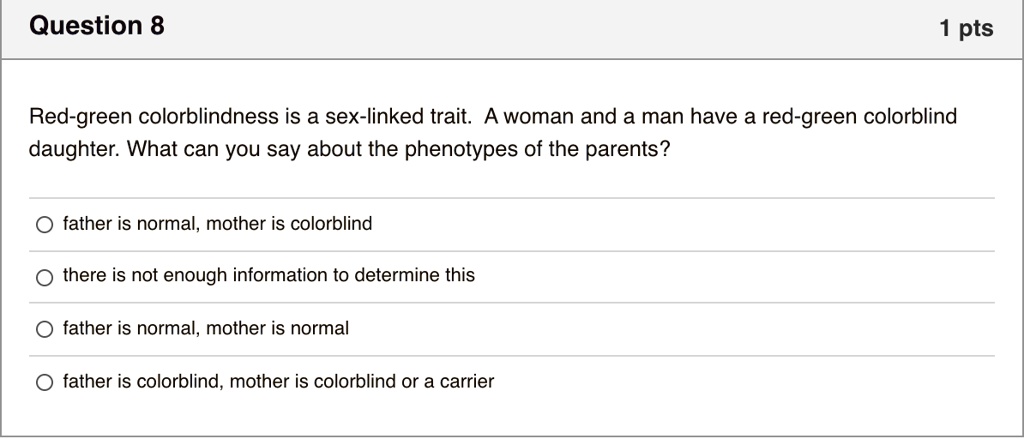The height and width of the screenshot is (439, 1024).
Task: Click the text 'there is not enough information to determine this'
Action: click(x=268, y=275)
